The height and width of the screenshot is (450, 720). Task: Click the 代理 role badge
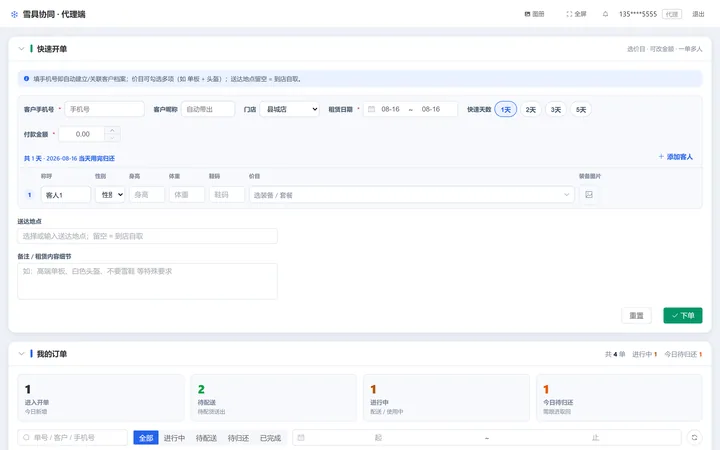[672, 14]
